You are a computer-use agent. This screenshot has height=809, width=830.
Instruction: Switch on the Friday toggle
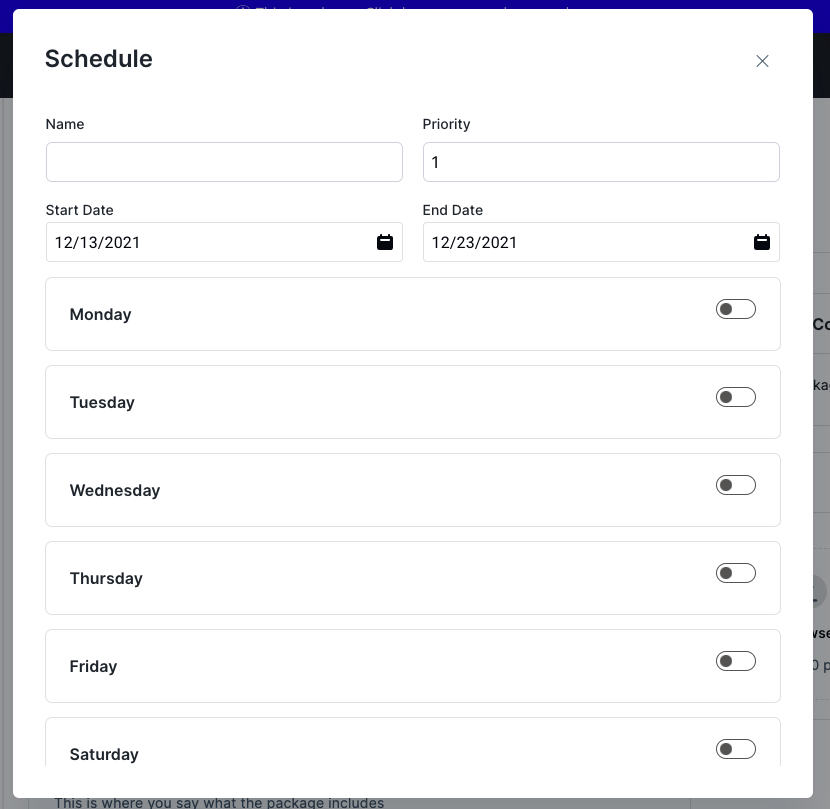(735, 662)
